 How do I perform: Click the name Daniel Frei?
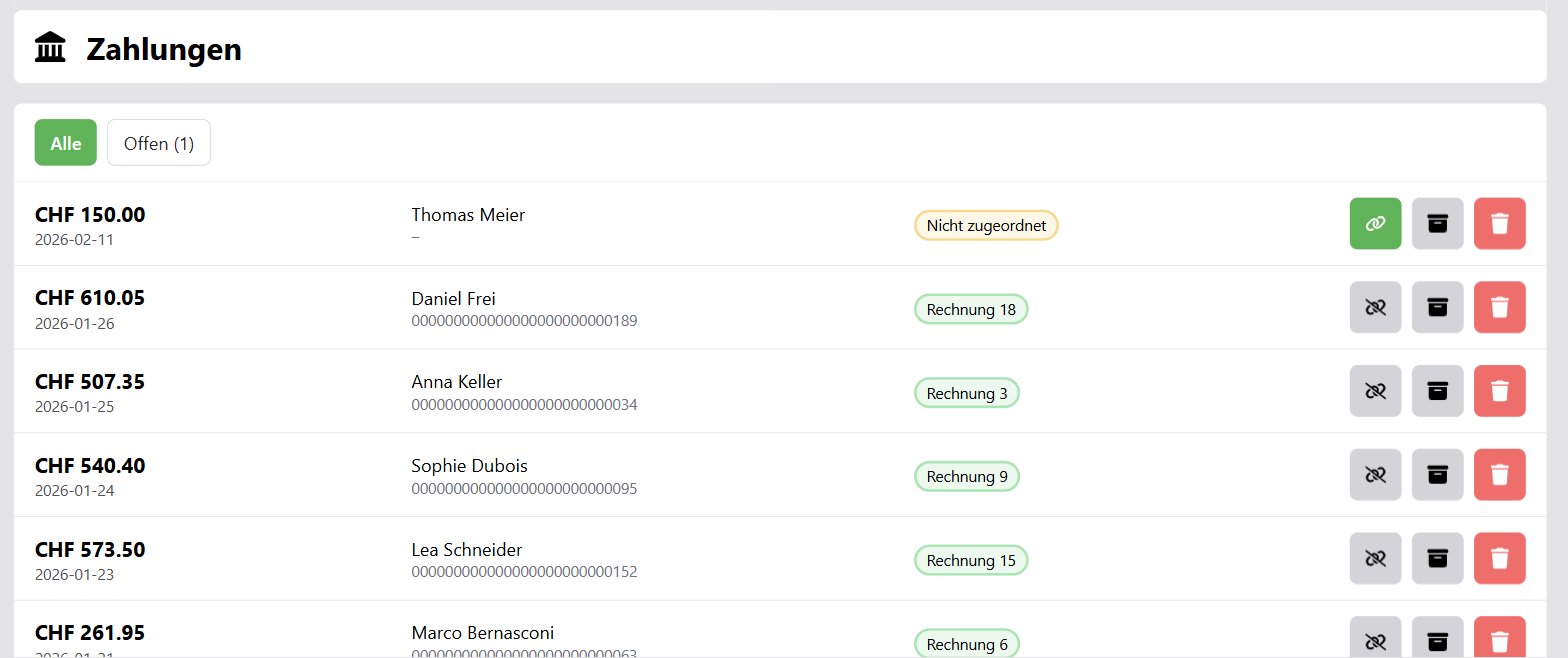click(454, 299)
